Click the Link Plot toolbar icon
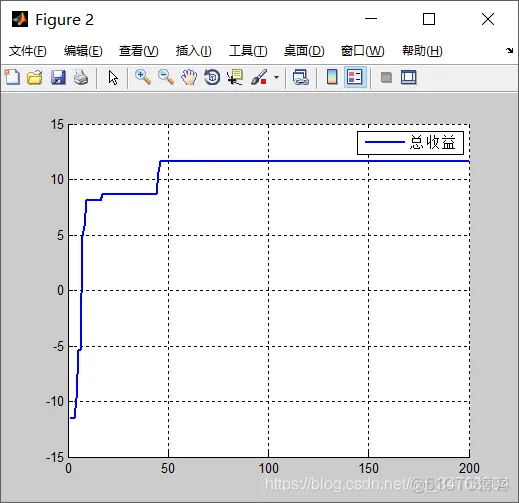 (301, 77)
